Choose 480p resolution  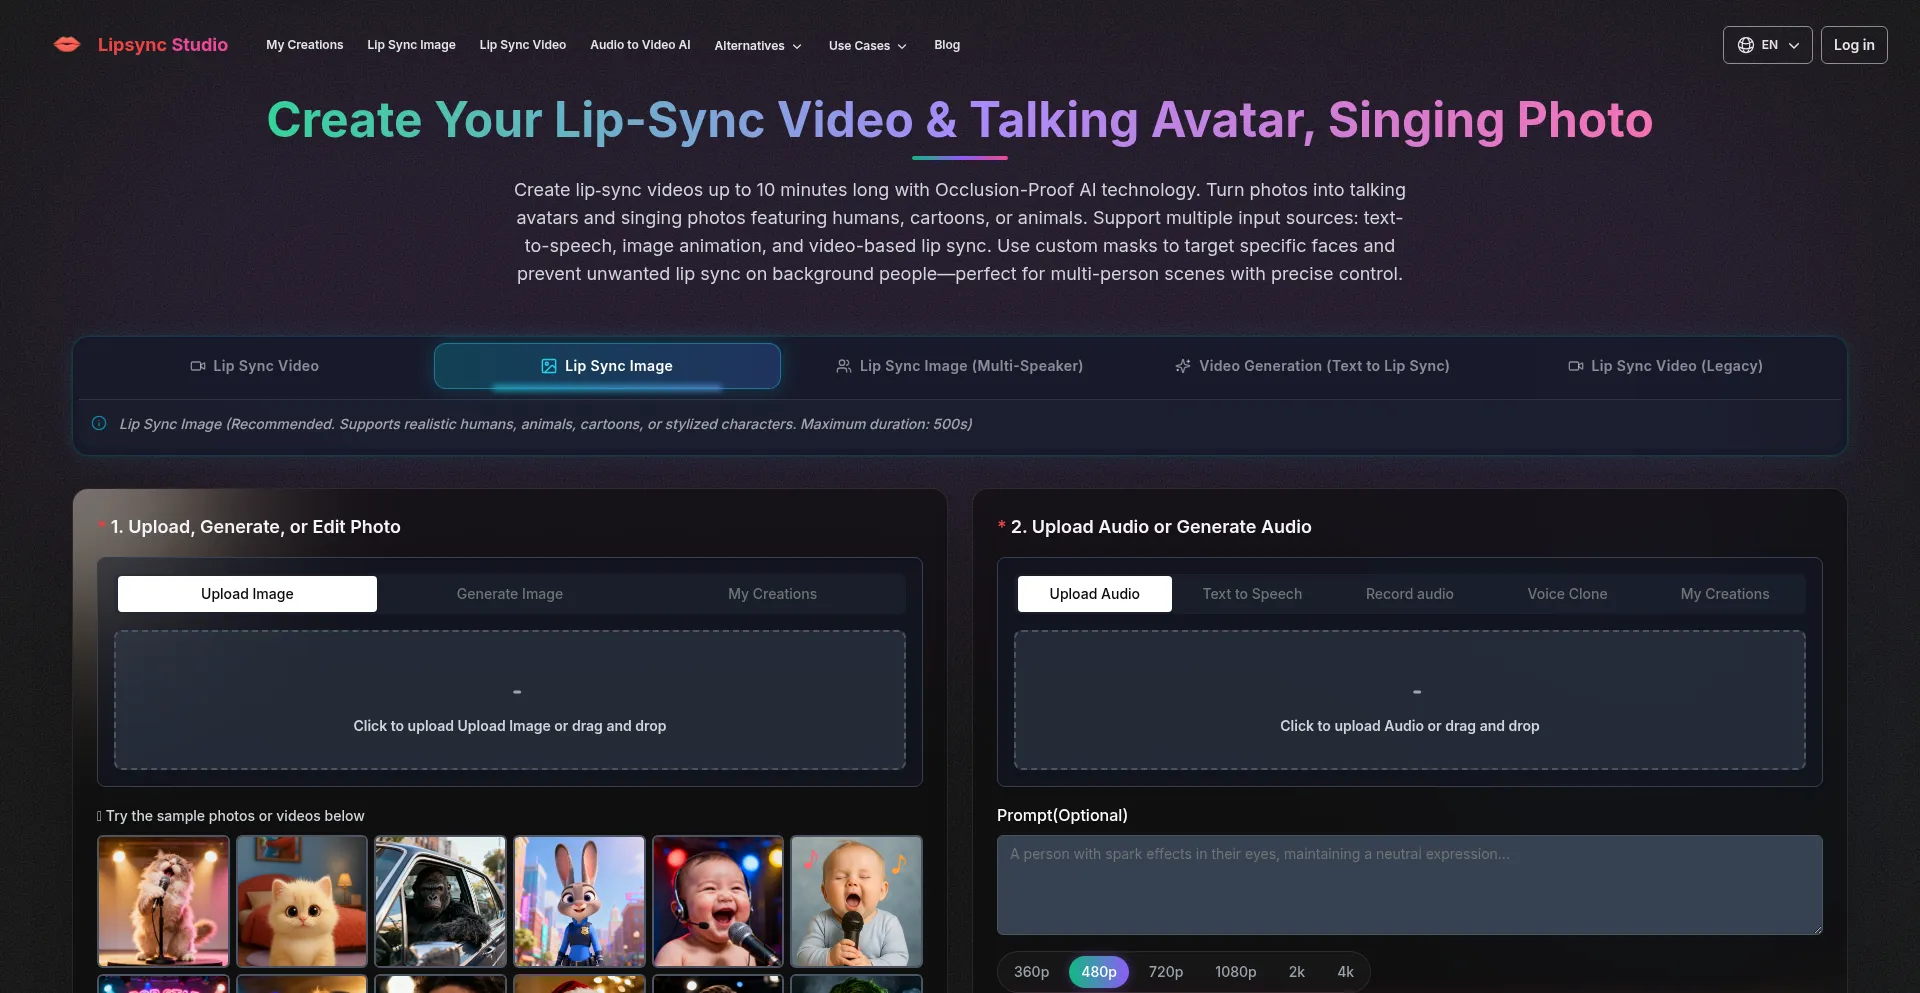click(x=1099, y=972)
